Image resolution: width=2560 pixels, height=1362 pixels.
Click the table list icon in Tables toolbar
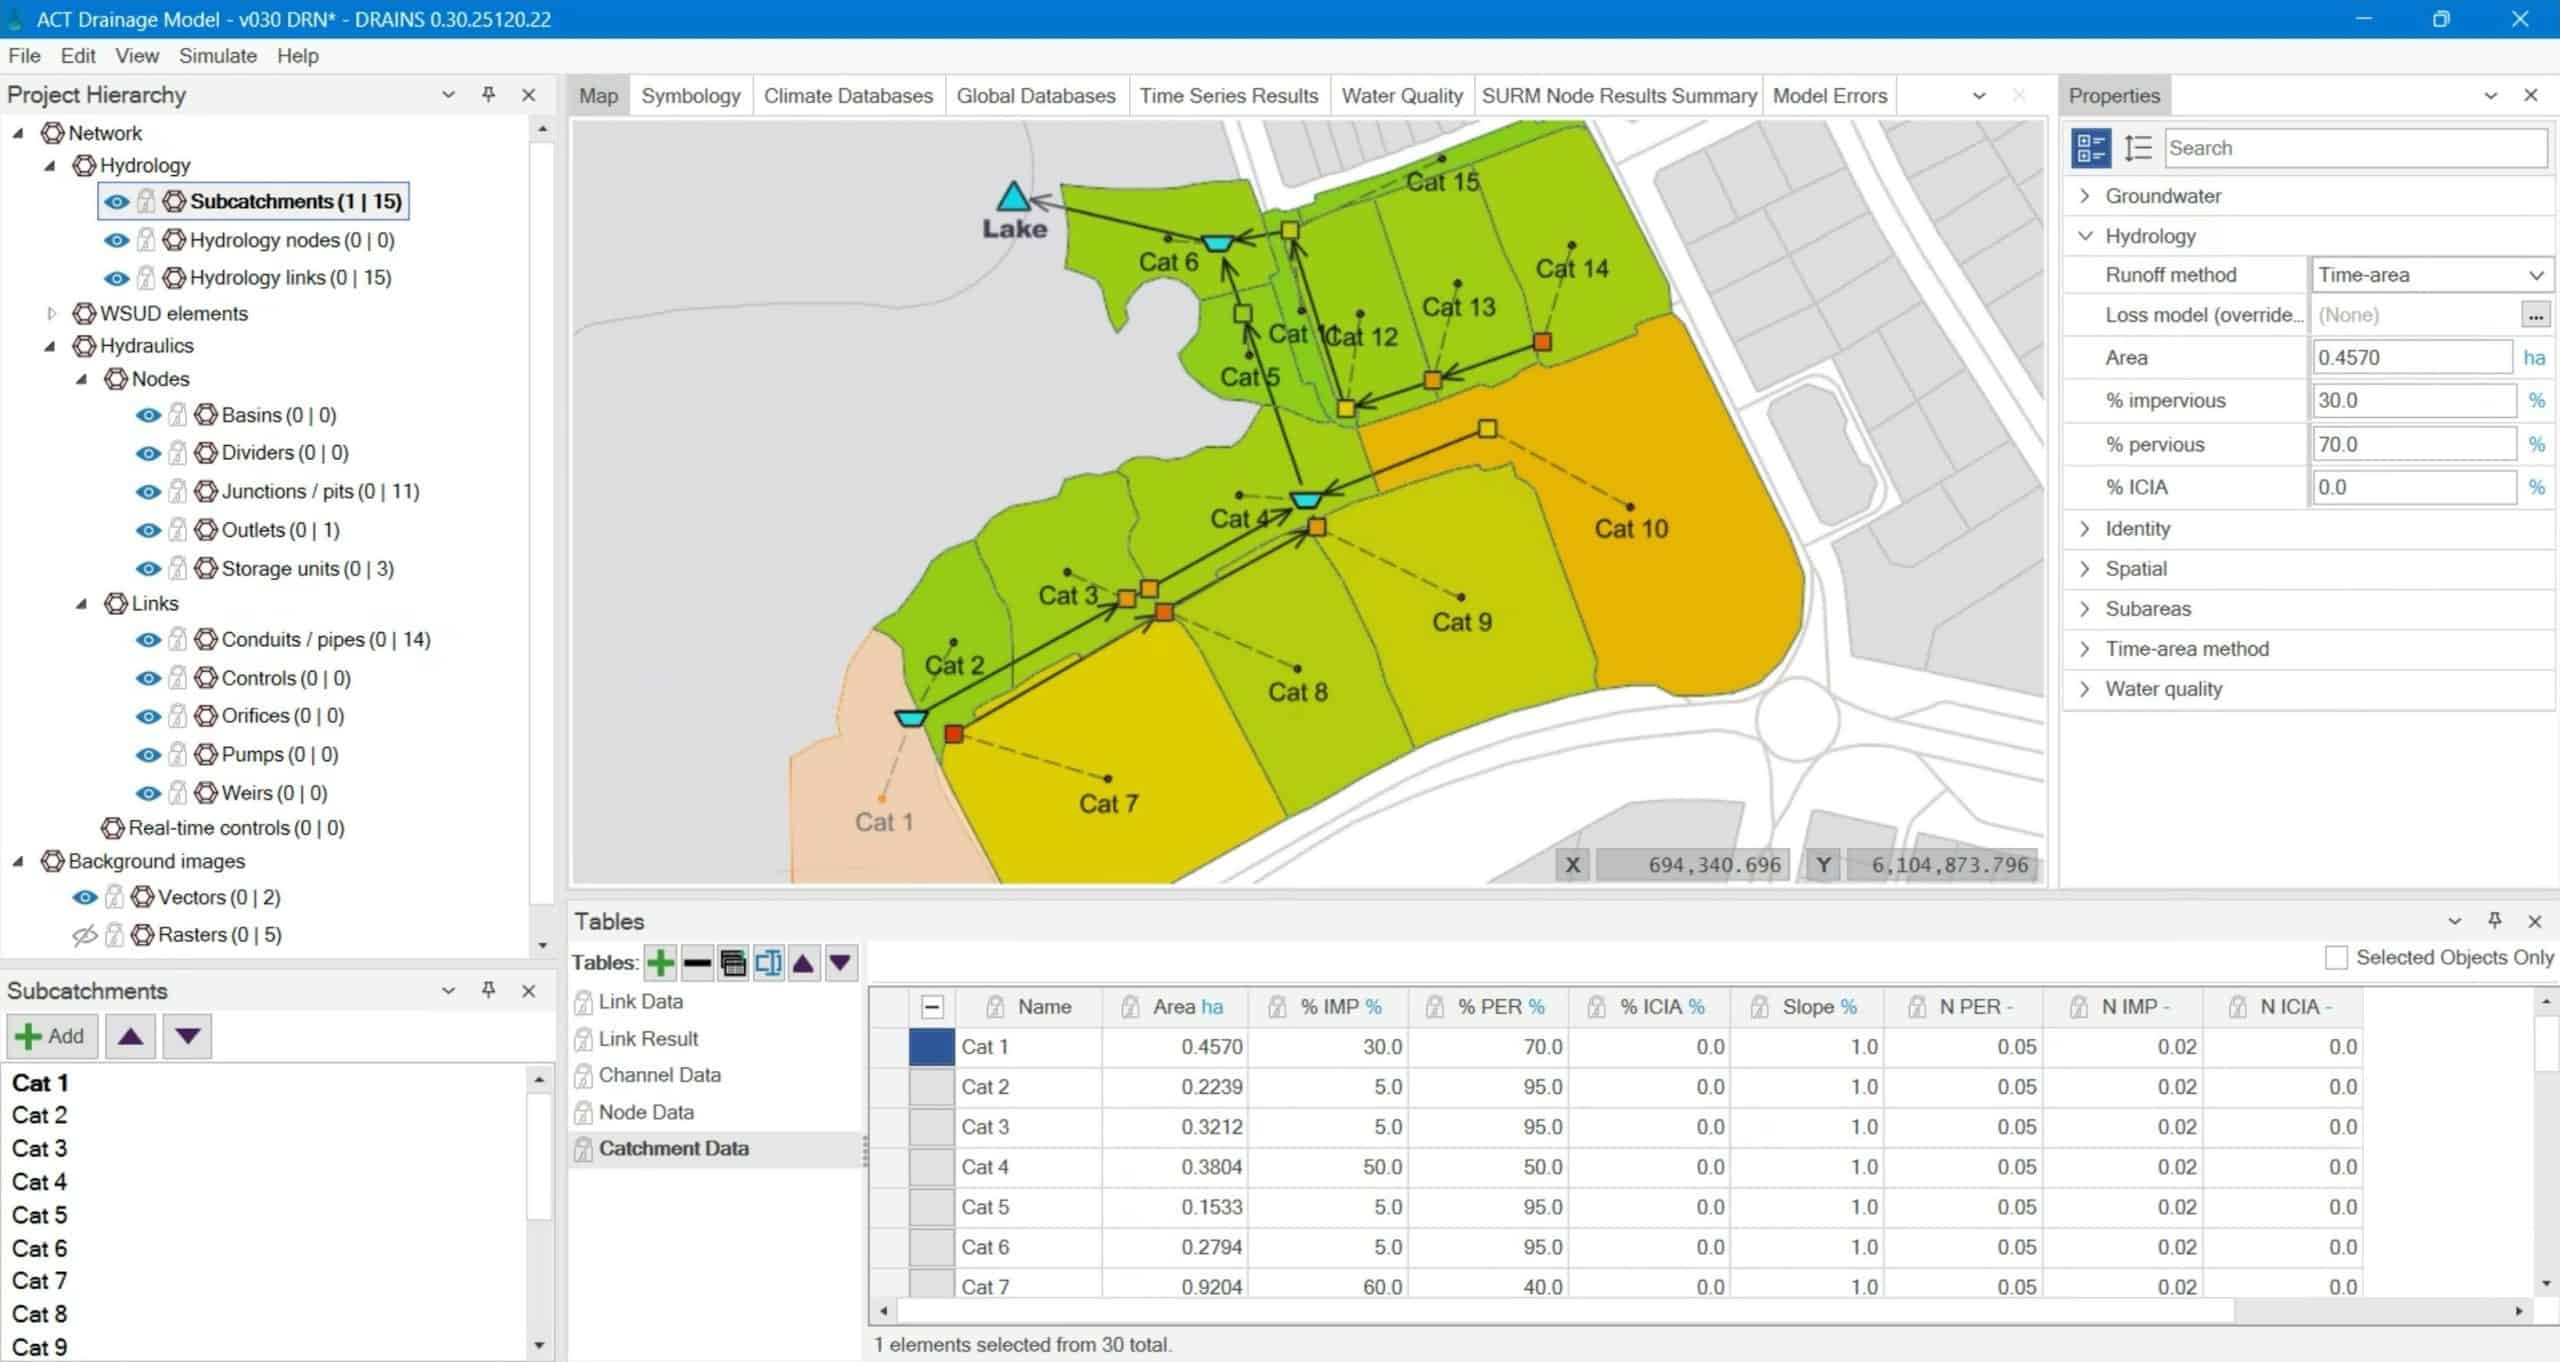(733, 963)
